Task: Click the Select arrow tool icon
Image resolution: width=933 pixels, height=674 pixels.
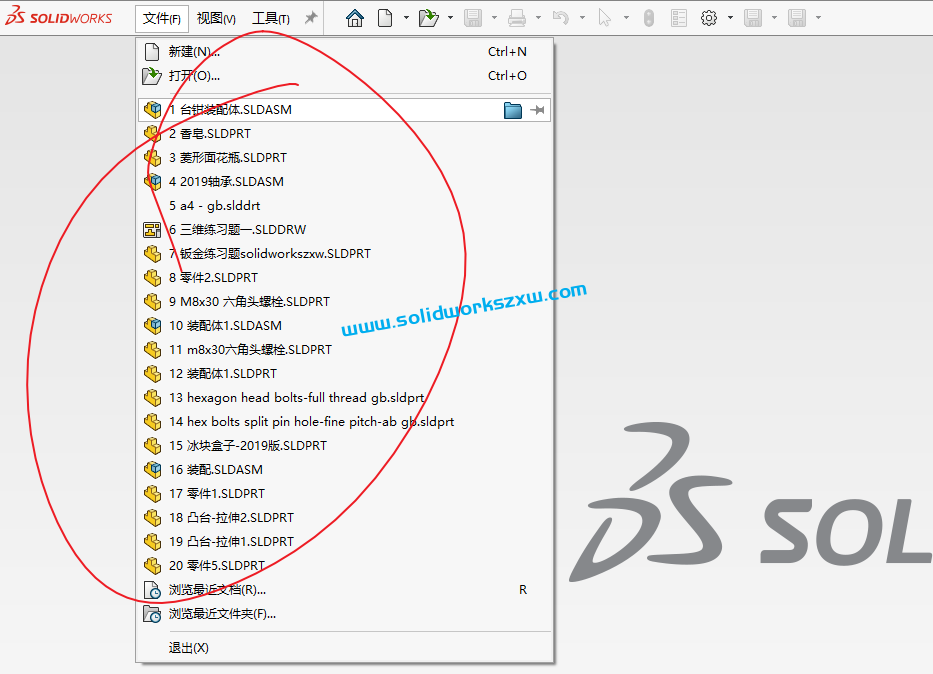Action: click(x=603, y=17)
